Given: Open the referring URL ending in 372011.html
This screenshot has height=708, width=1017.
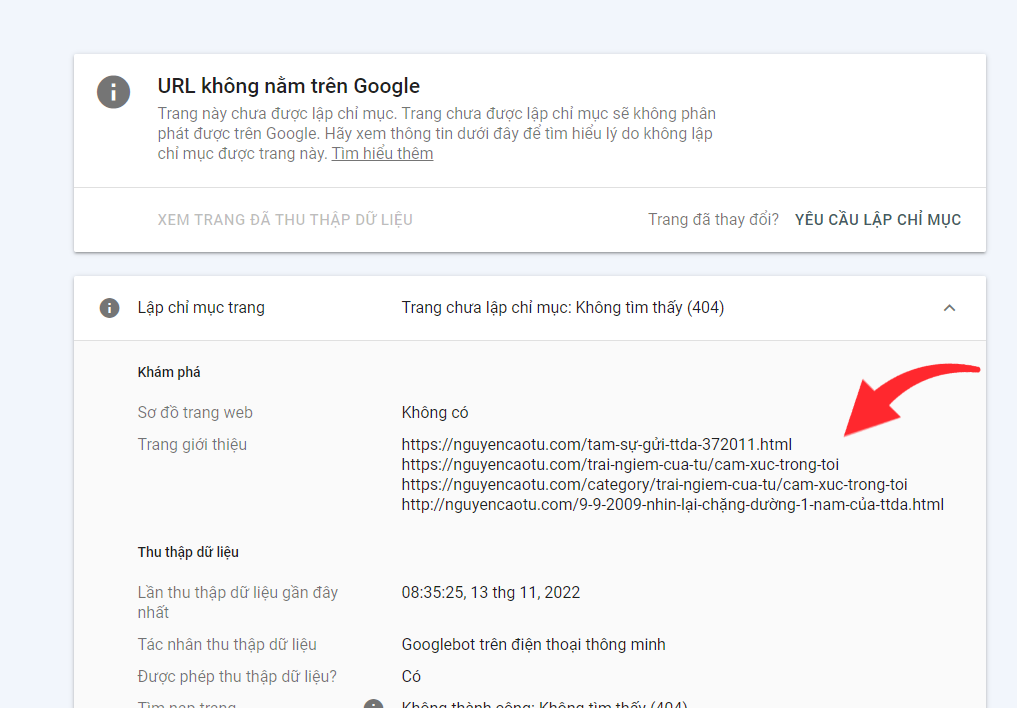Looking at the screenshot, I should tap(594, 445).
